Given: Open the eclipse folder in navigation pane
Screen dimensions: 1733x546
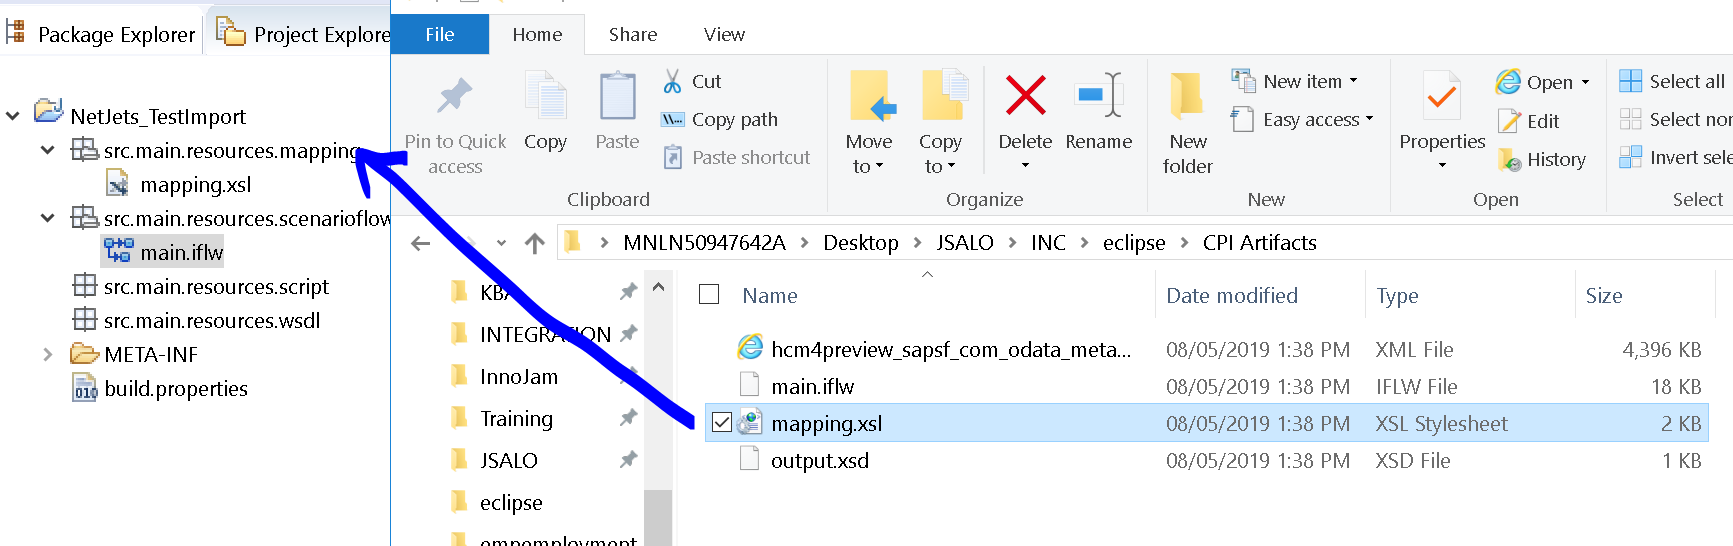Looking at the screenshot, I should tap(511, 502).
